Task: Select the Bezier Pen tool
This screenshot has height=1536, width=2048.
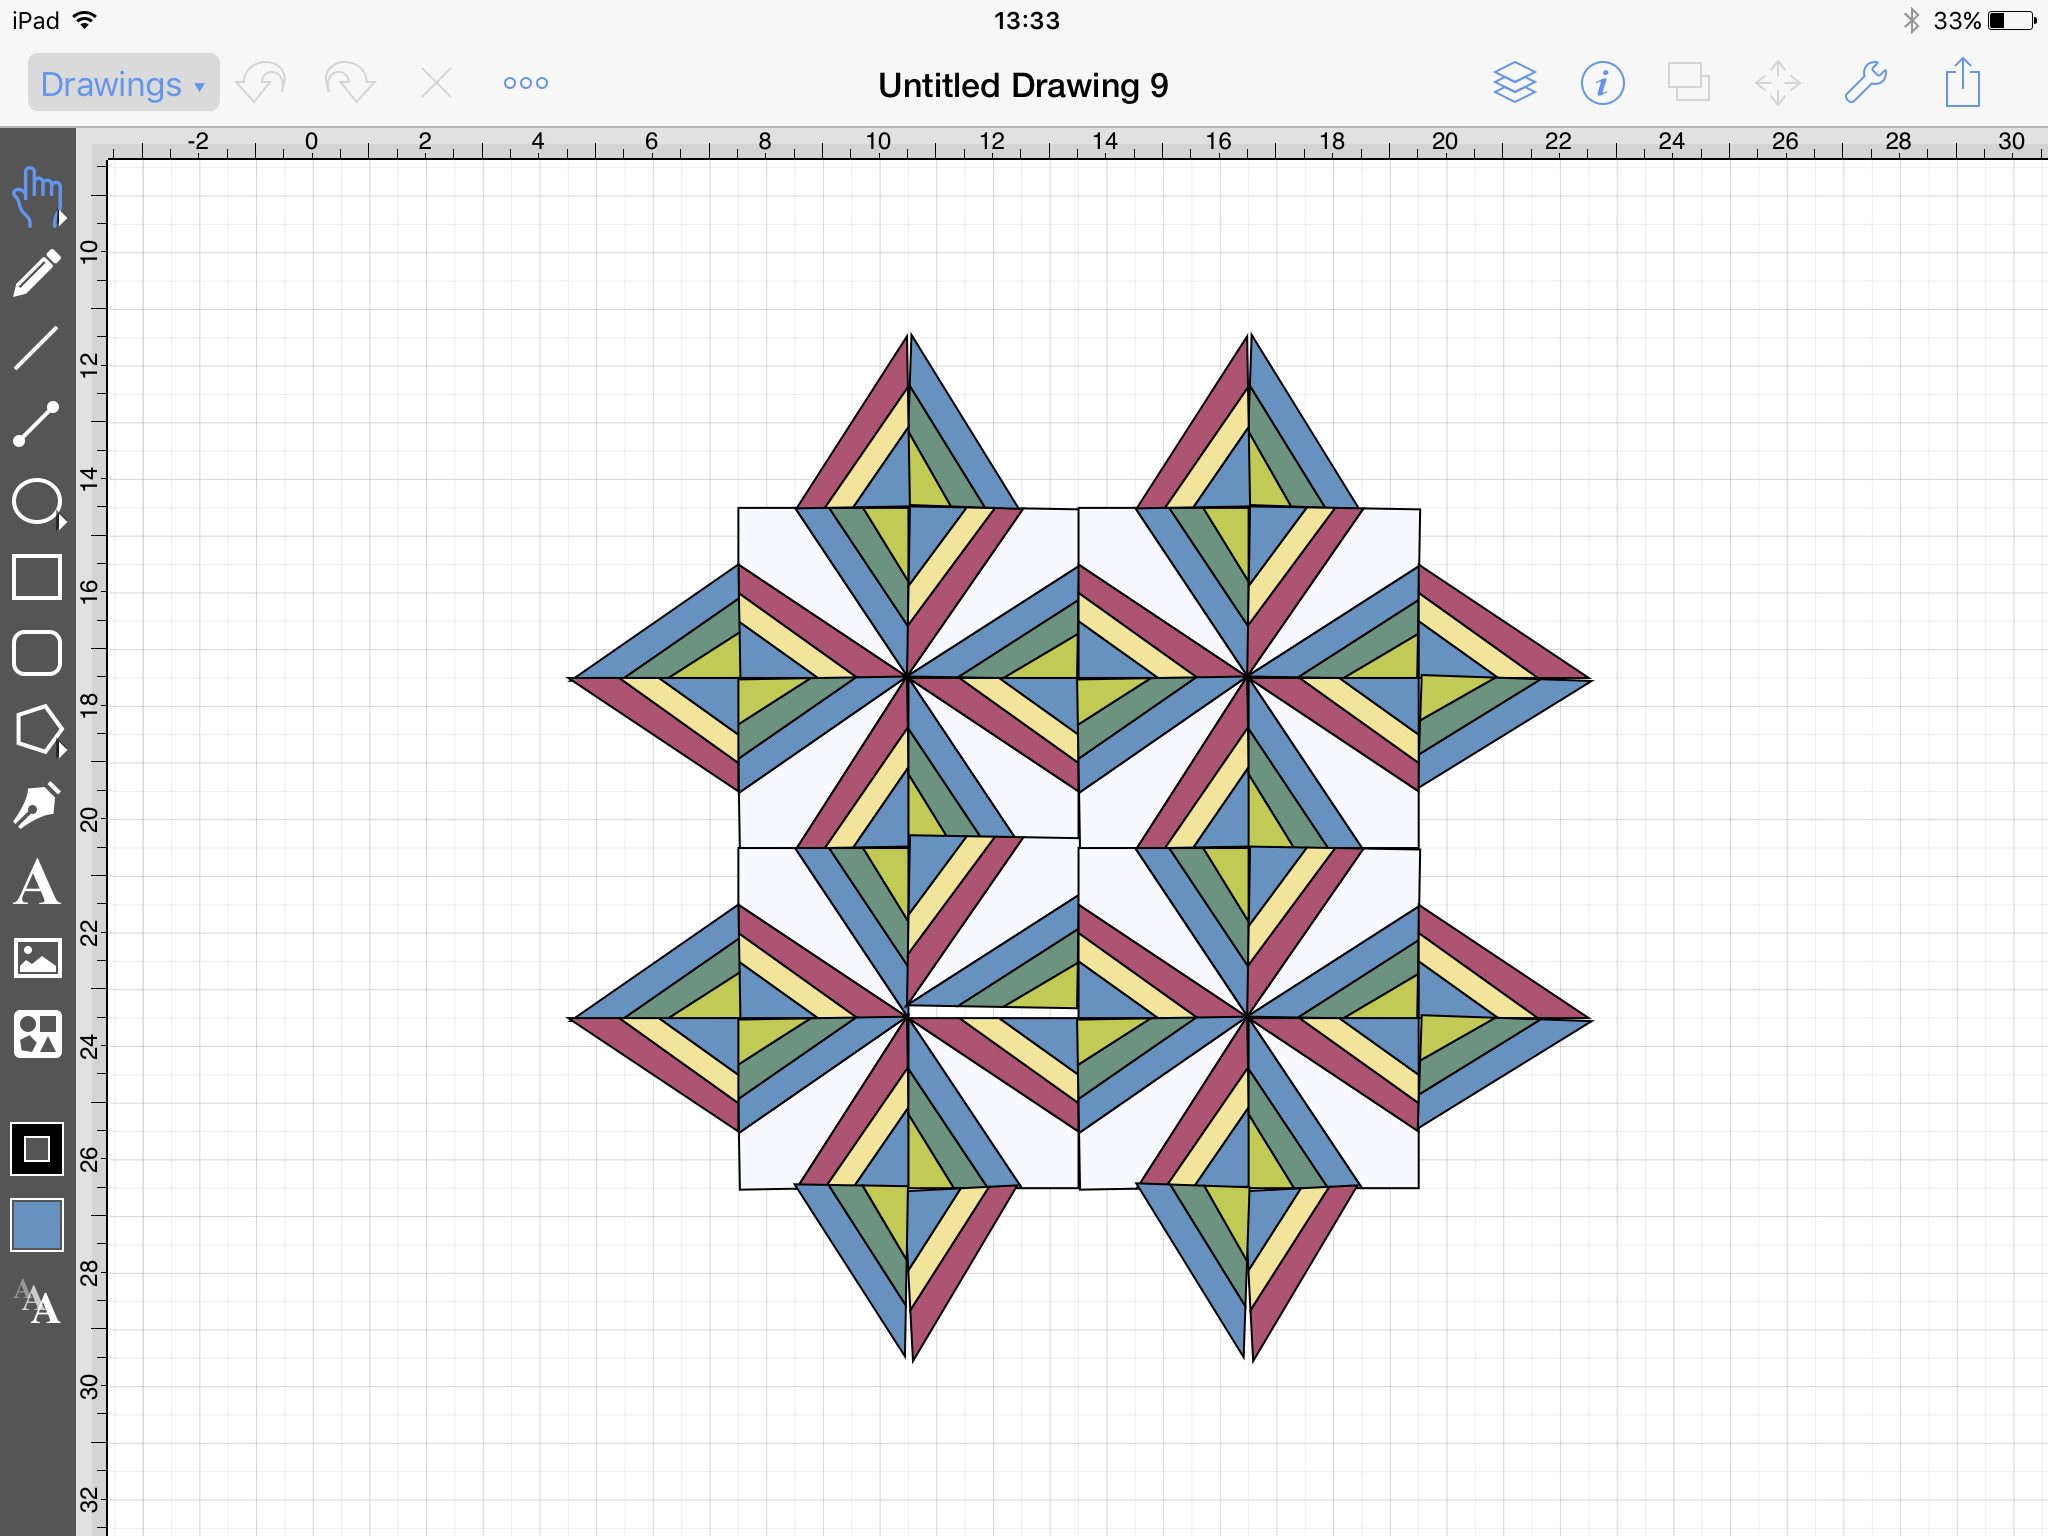Action: pos(37,806)
